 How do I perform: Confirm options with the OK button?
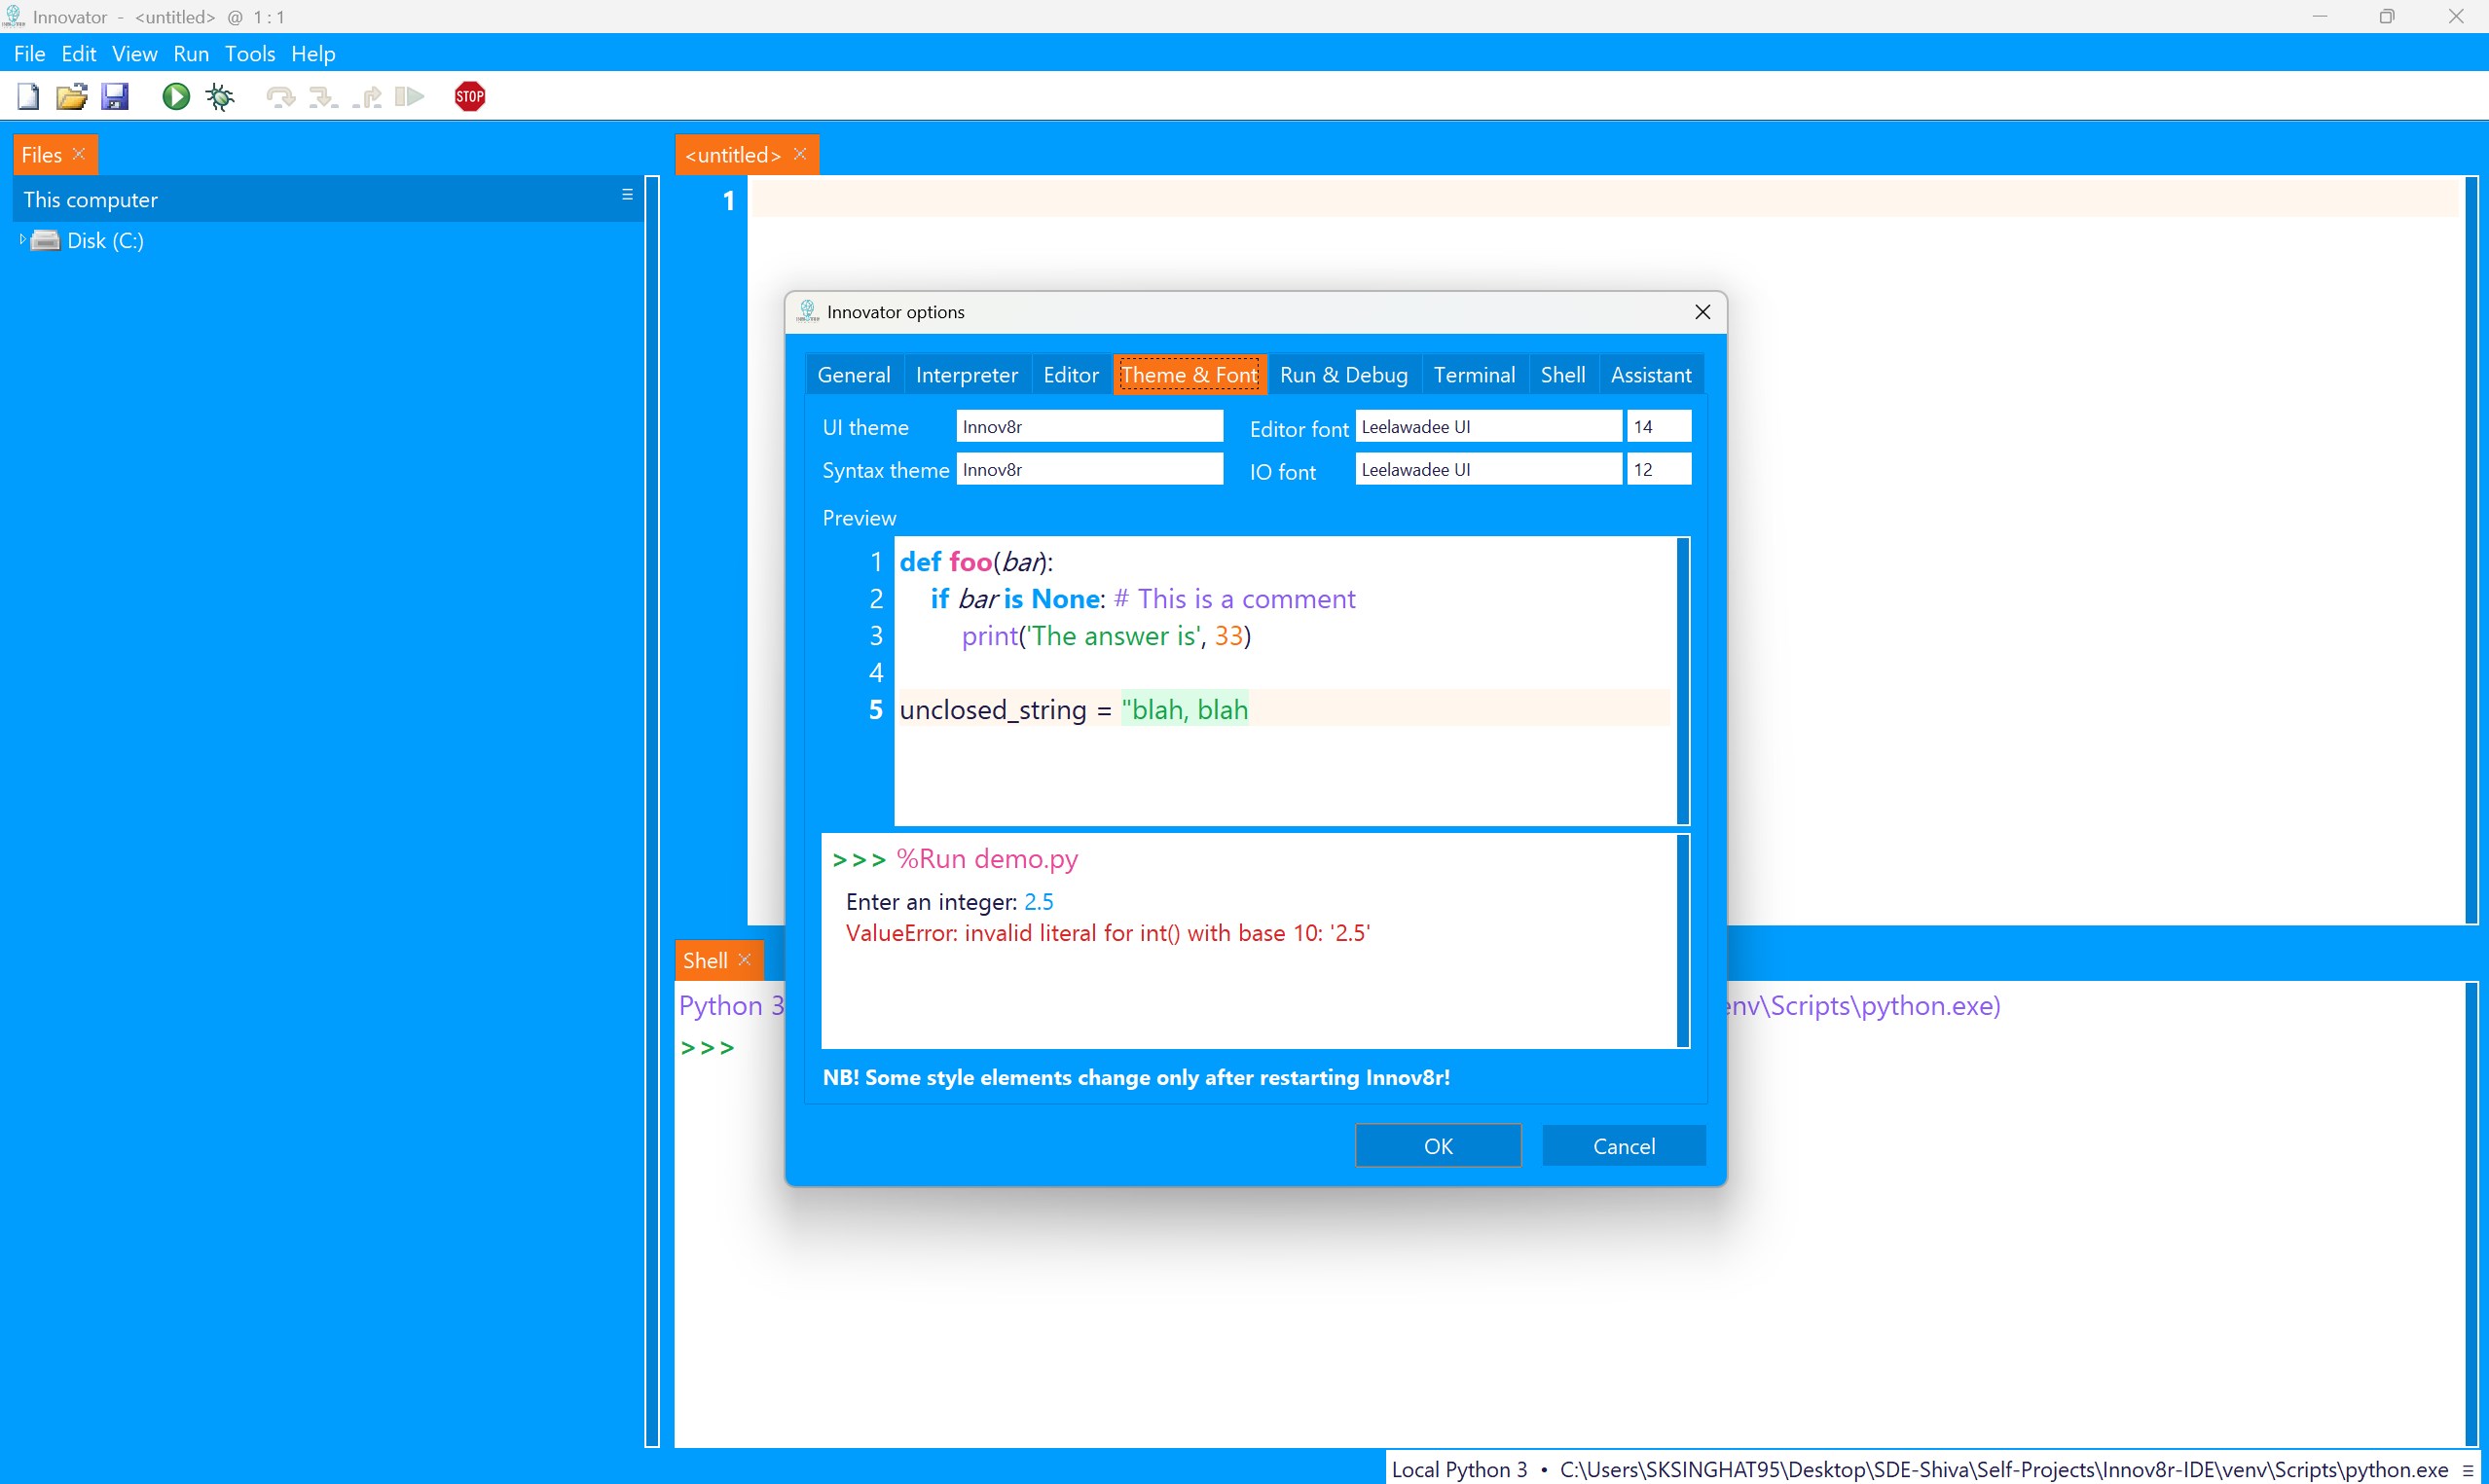point(1438,1146)
